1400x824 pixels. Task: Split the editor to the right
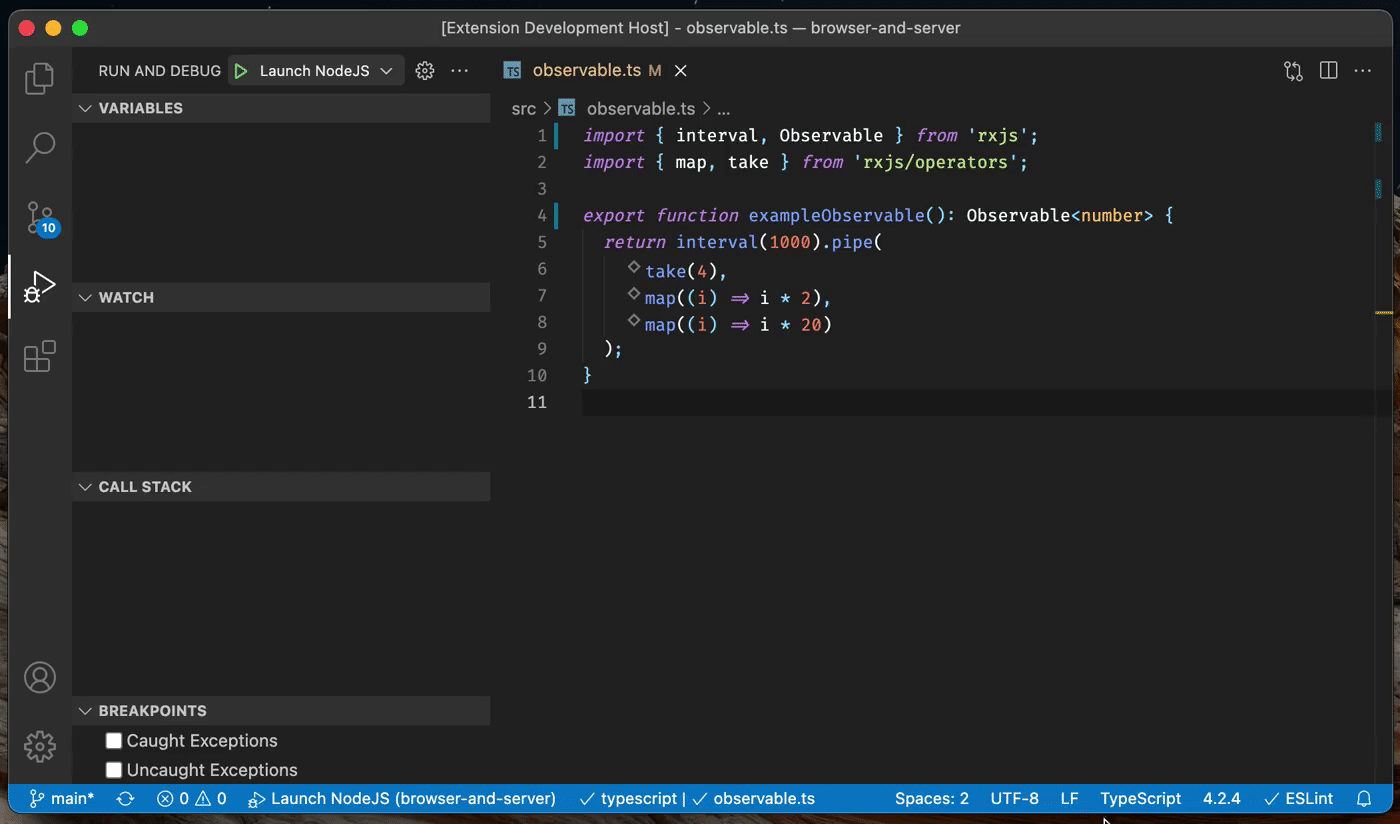pyautogui.click(x=1329, y=71)
